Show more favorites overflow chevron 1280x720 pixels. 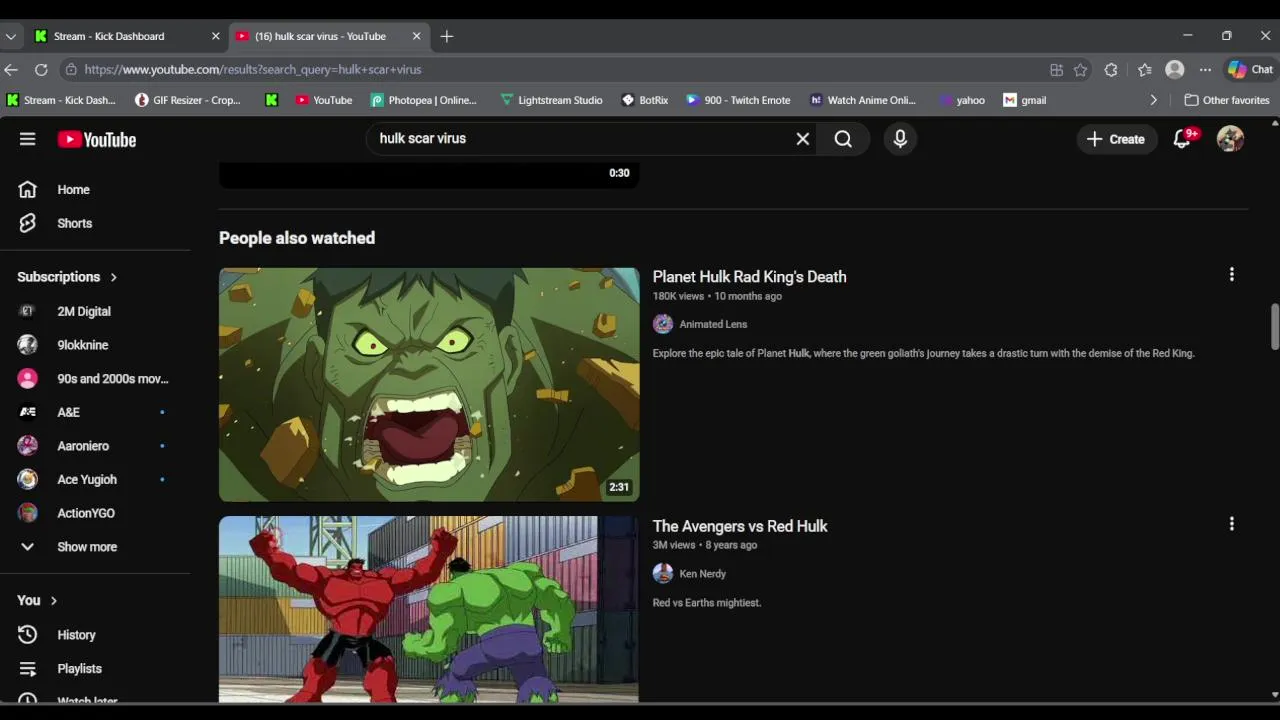tap(1153, 100)
